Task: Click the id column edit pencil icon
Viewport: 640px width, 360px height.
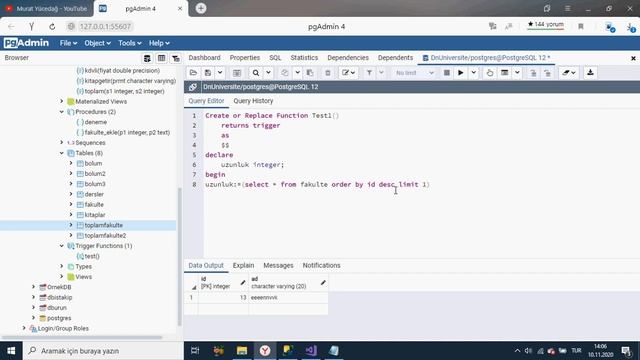Action: pos(243,282)
